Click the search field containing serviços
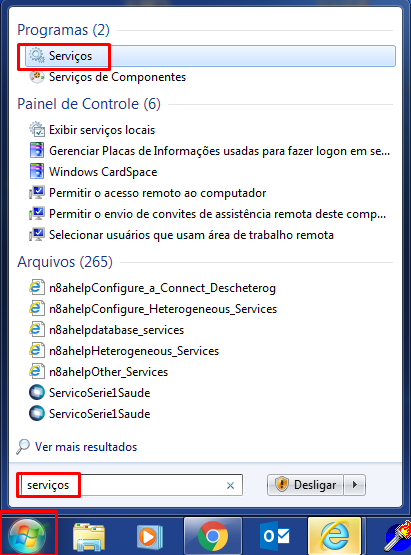This screenshot has width=411, height=555. click(131, 485)
